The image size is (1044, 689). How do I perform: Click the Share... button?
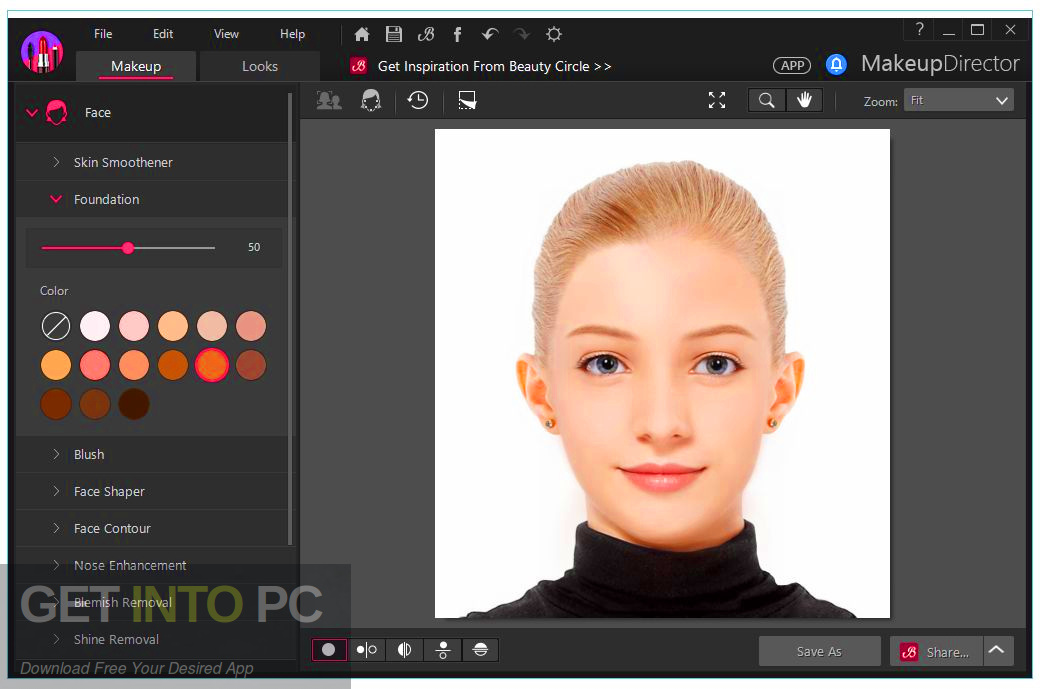(935, 652)
